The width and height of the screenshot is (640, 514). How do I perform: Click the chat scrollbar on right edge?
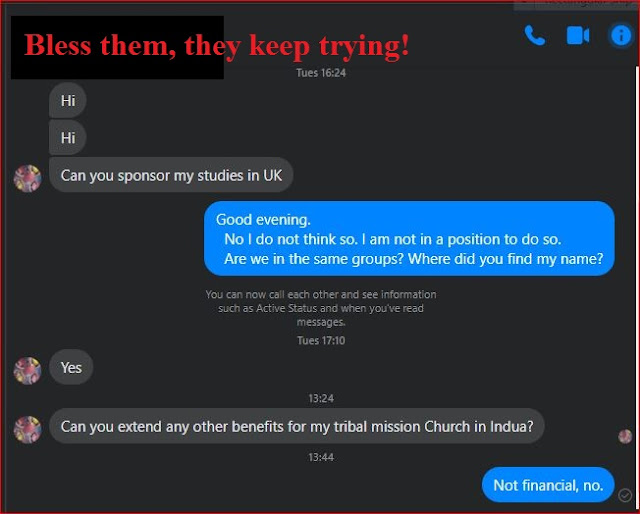tap(637, 286)
